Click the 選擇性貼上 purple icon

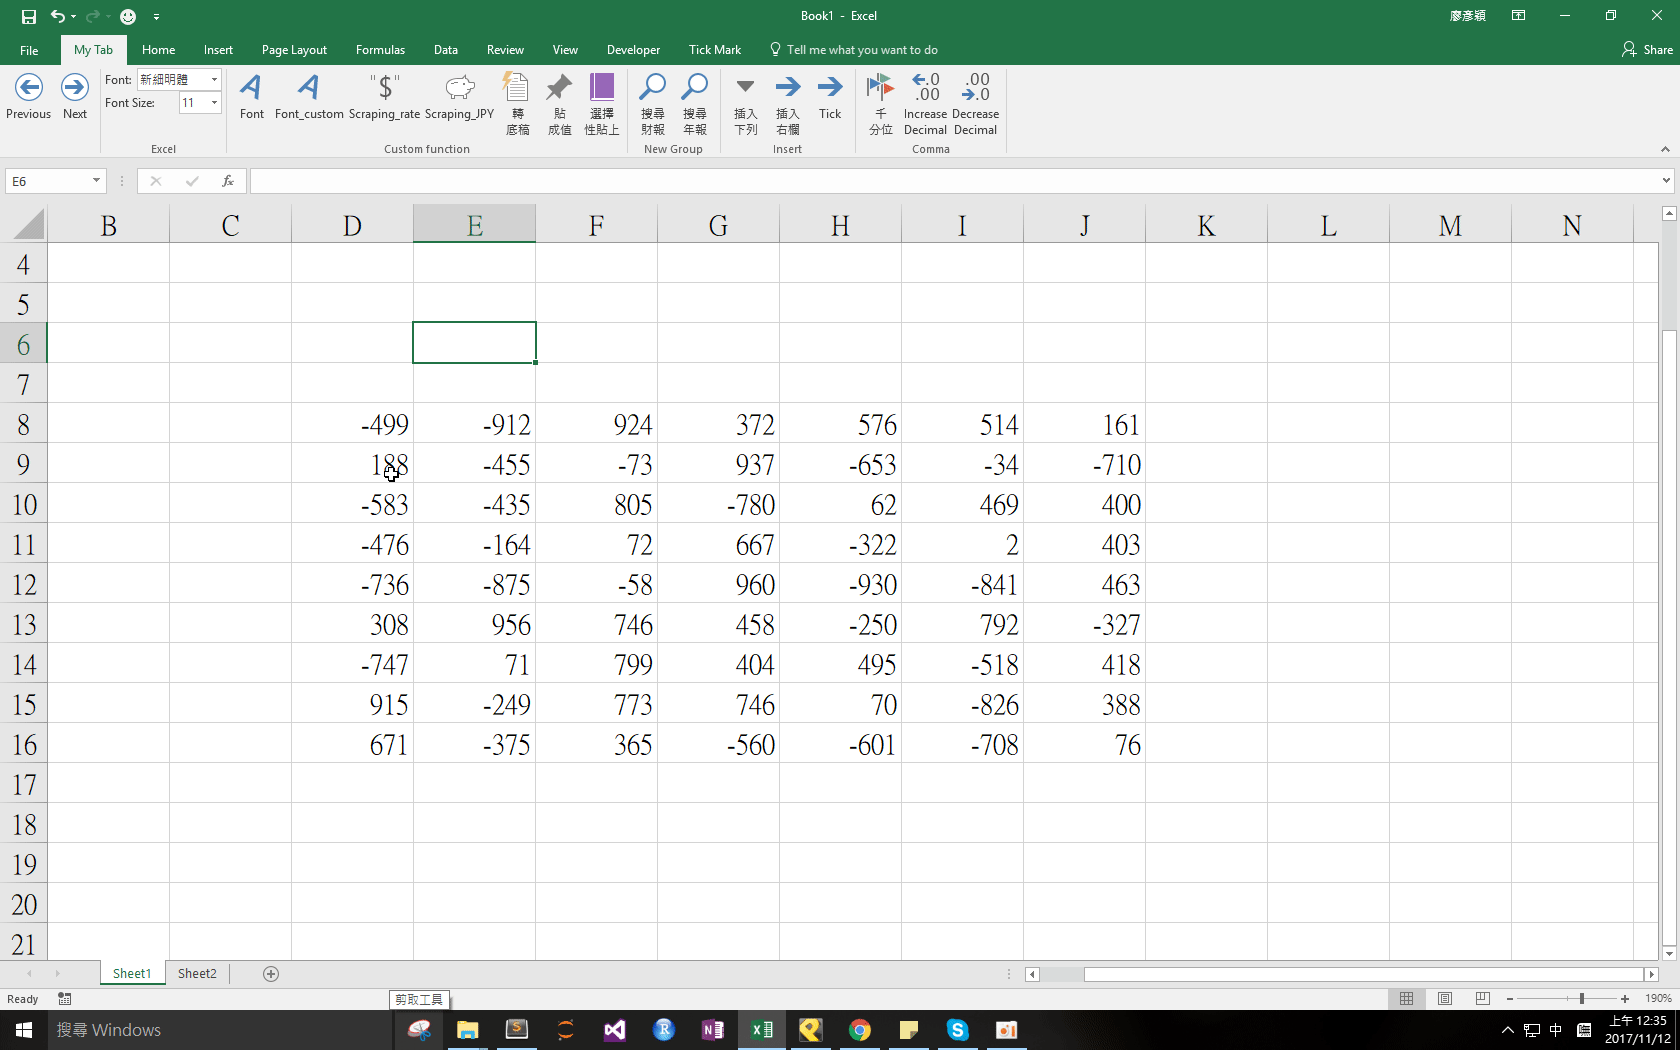pos(602,87)
